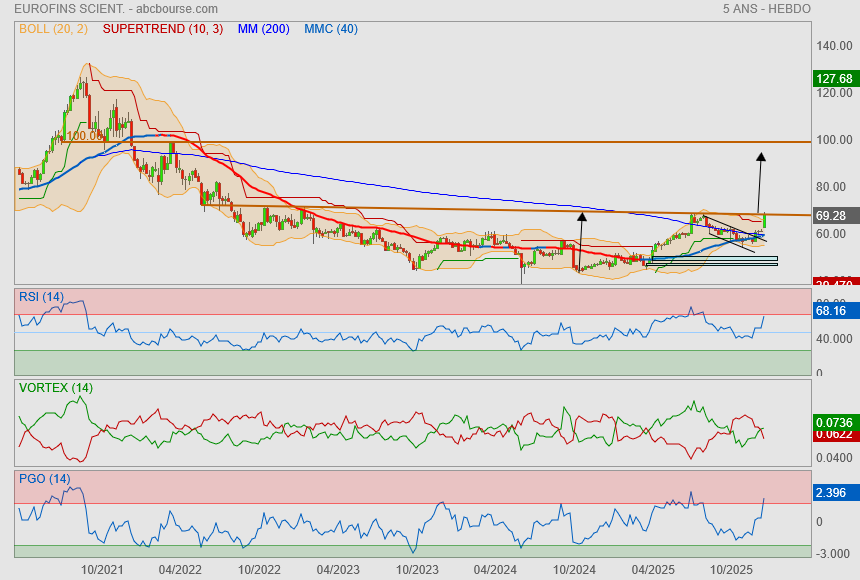The width and height of the screenshot is (860, 580).
Task: Click the tall projection arrow head near 100
Action: coord(760,157)
